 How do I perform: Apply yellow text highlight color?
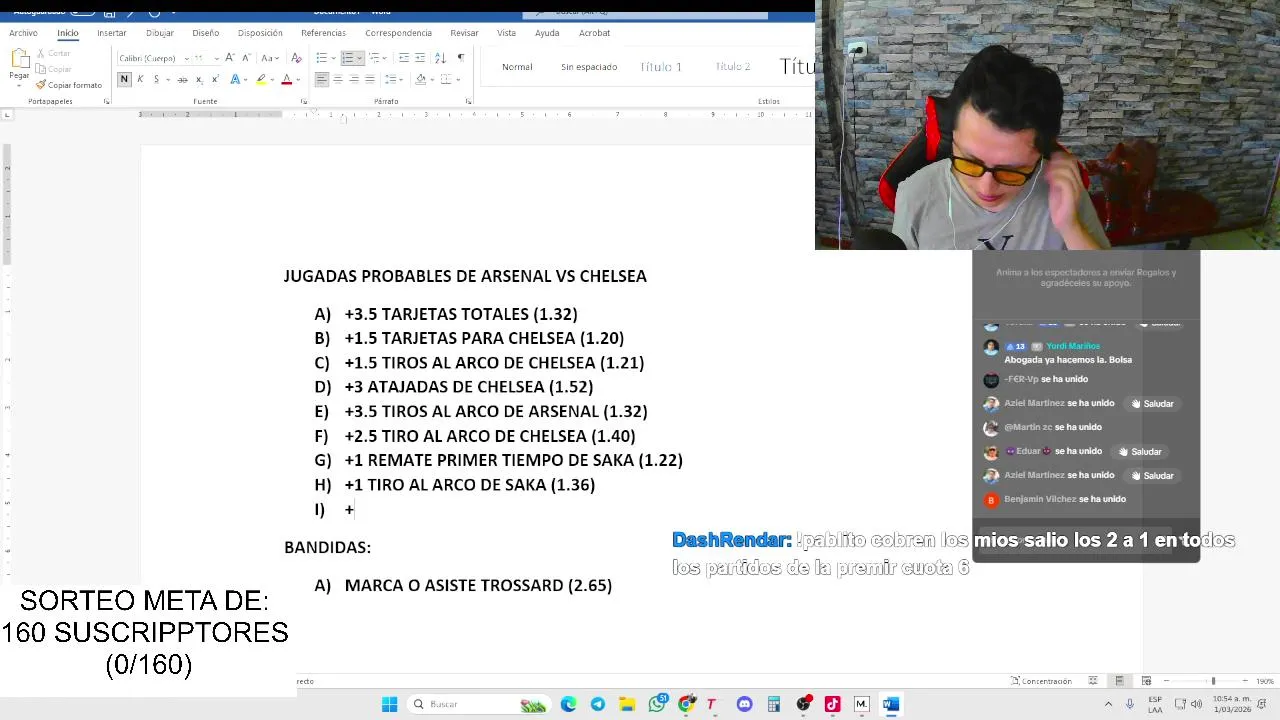(x=261, y=79)
